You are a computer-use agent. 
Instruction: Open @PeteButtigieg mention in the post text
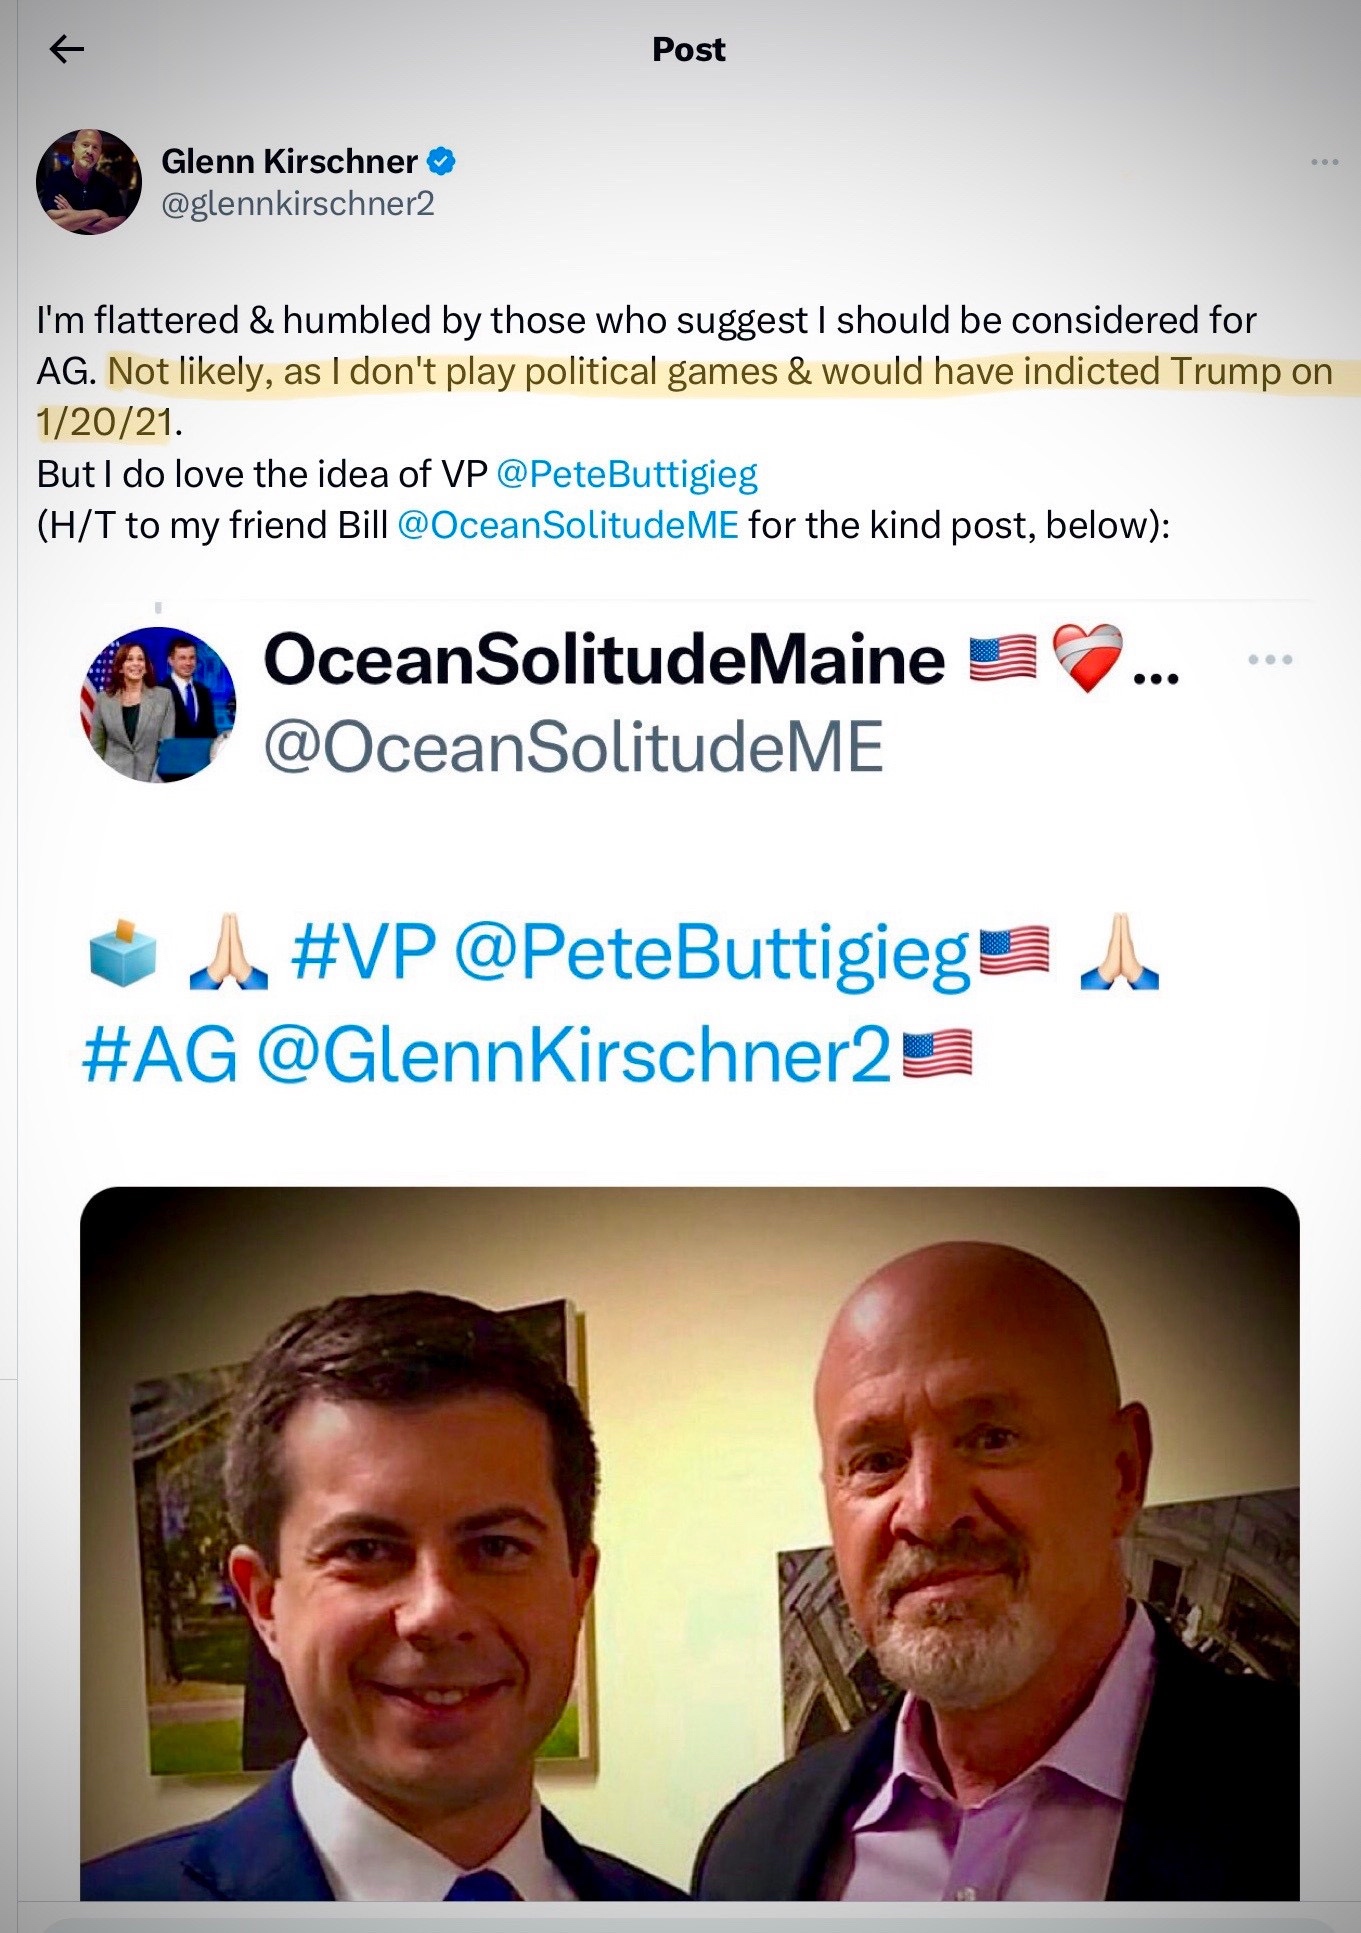(x=627, y=474)
